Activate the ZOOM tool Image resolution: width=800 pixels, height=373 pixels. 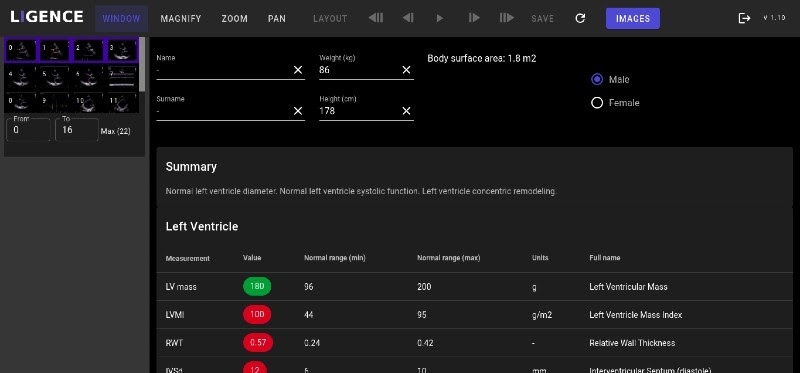(x=235, y=19)
